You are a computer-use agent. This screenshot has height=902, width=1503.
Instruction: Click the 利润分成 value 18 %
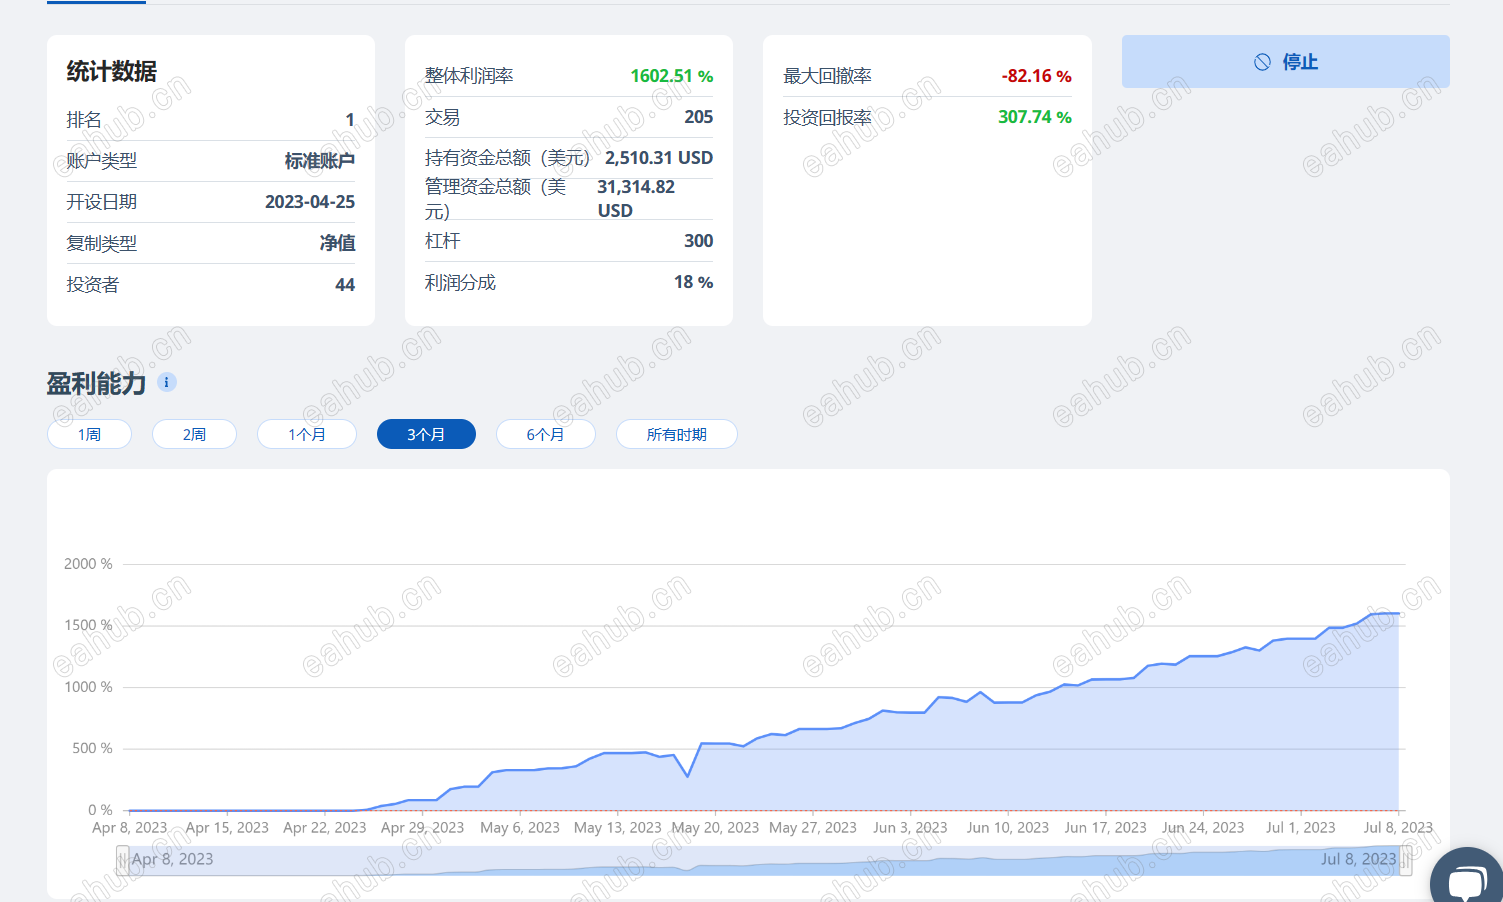(694, 282)
